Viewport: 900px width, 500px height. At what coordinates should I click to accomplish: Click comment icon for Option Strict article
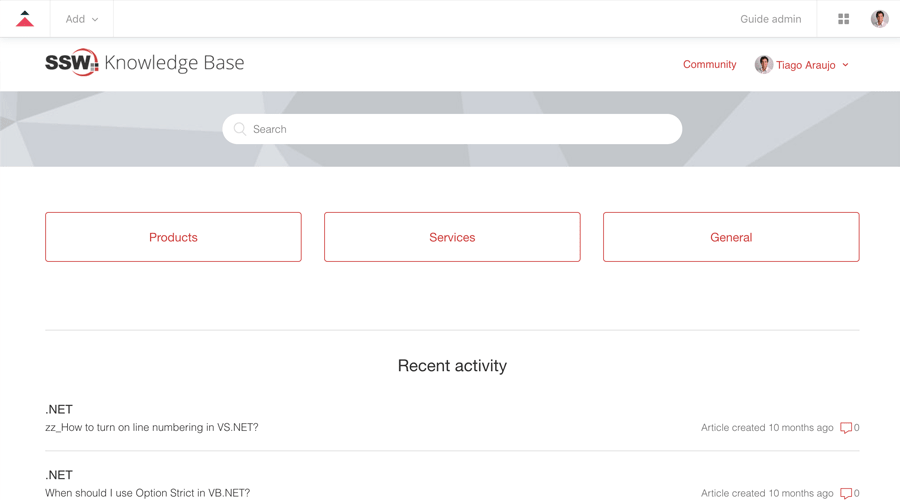tap(845, 494)
